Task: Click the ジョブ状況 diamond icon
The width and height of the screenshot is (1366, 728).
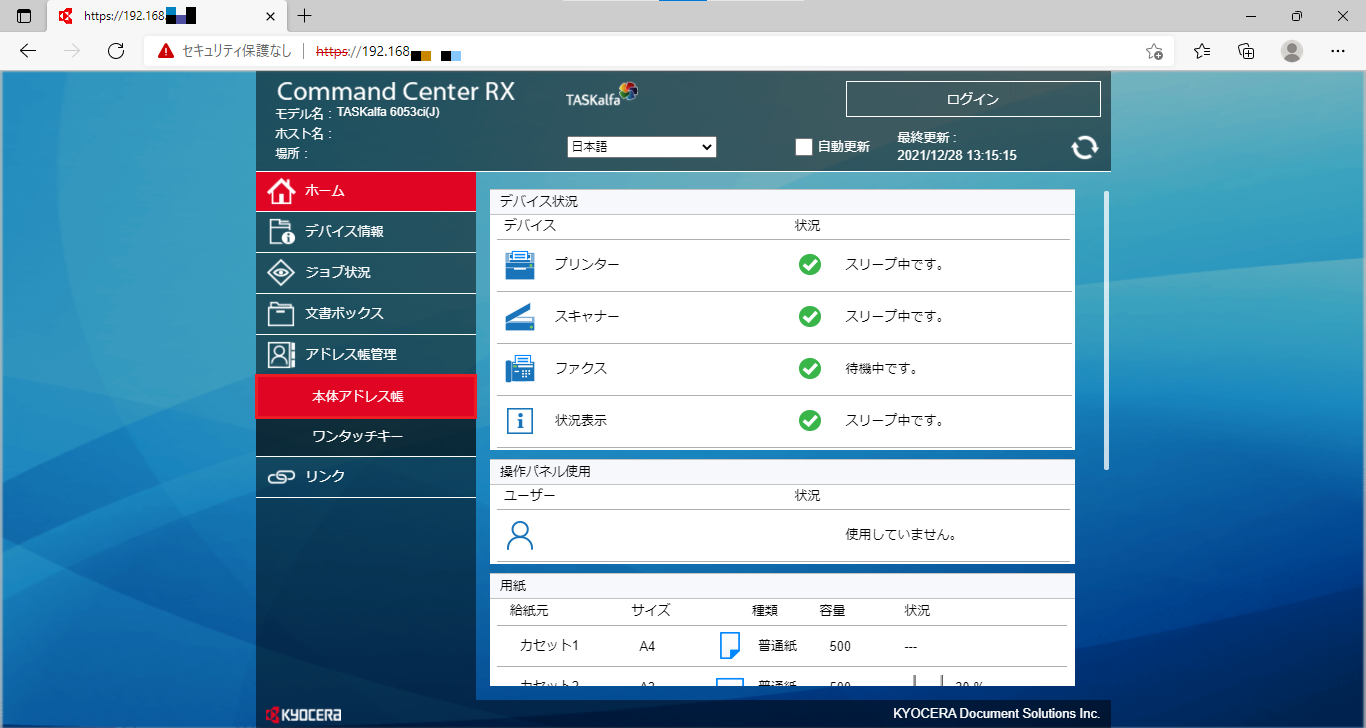Action: (x=281, y=272)
